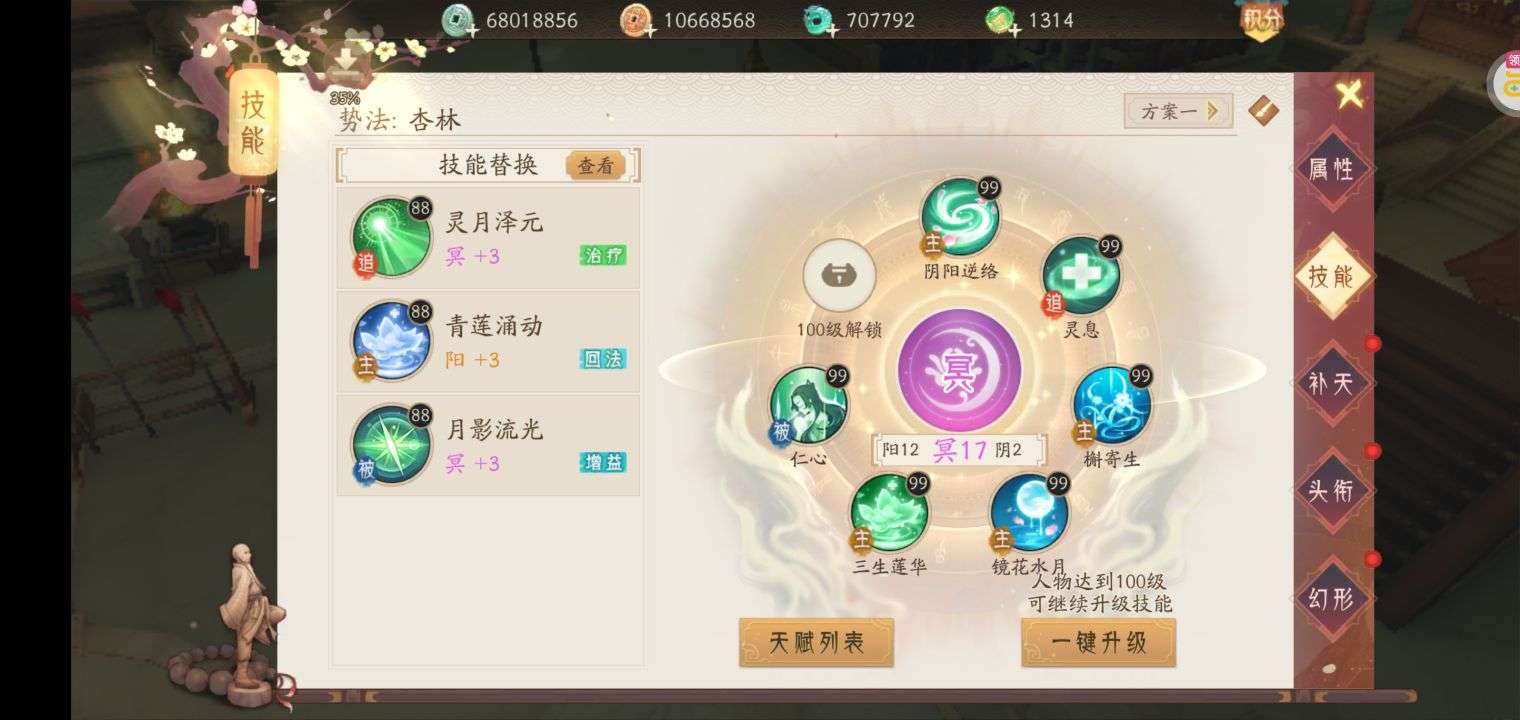The height and width of the screenshot is (720, 1520).
Task: Choose 灵月泽元 replacement skill
Action: coord(488,238)
